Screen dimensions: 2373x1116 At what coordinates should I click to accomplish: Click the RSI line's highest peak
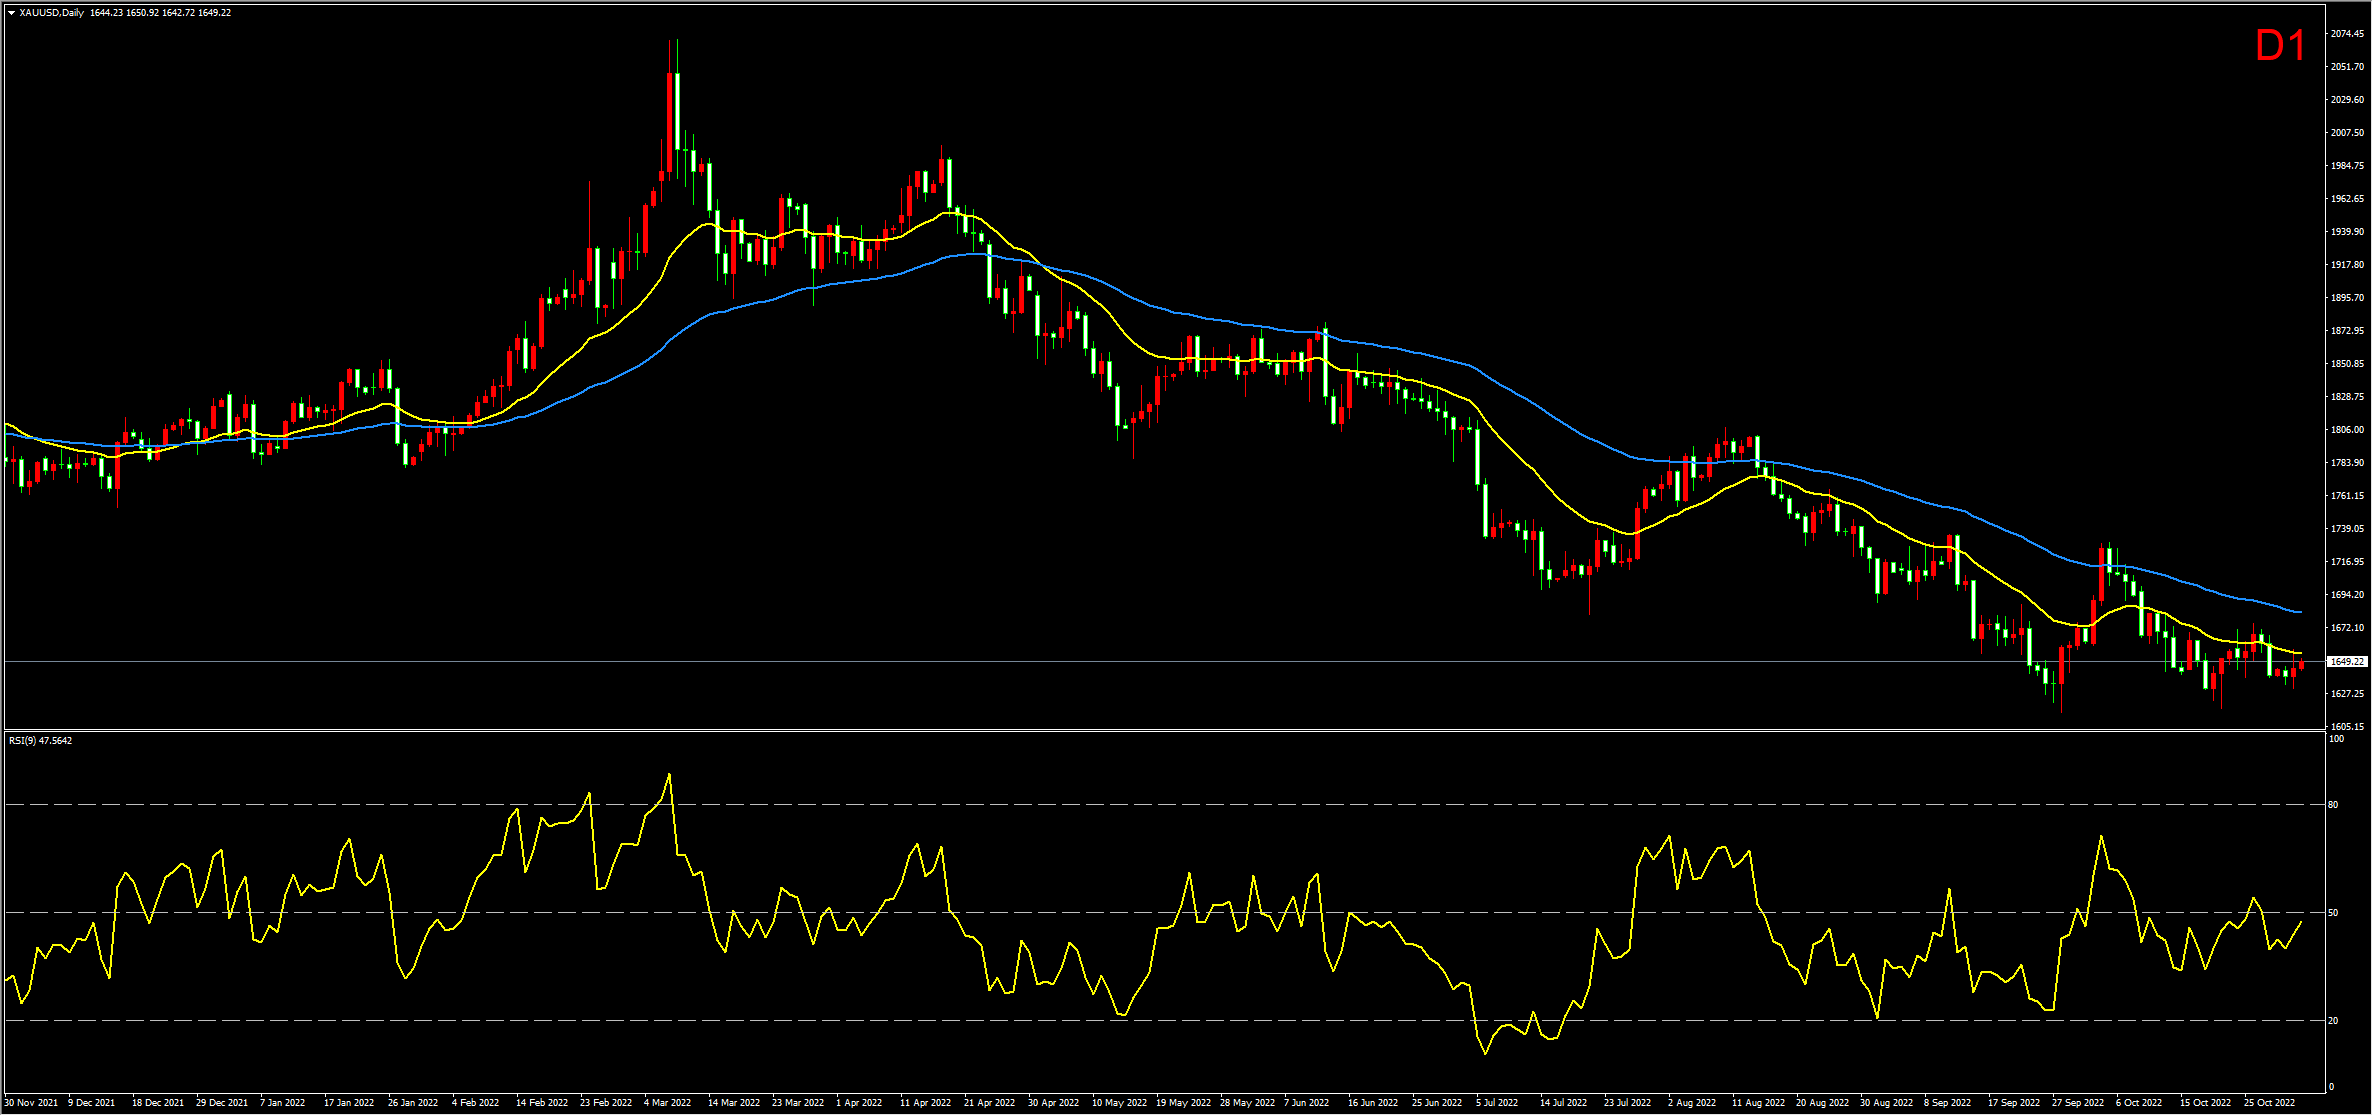click(x=669, y=774)
